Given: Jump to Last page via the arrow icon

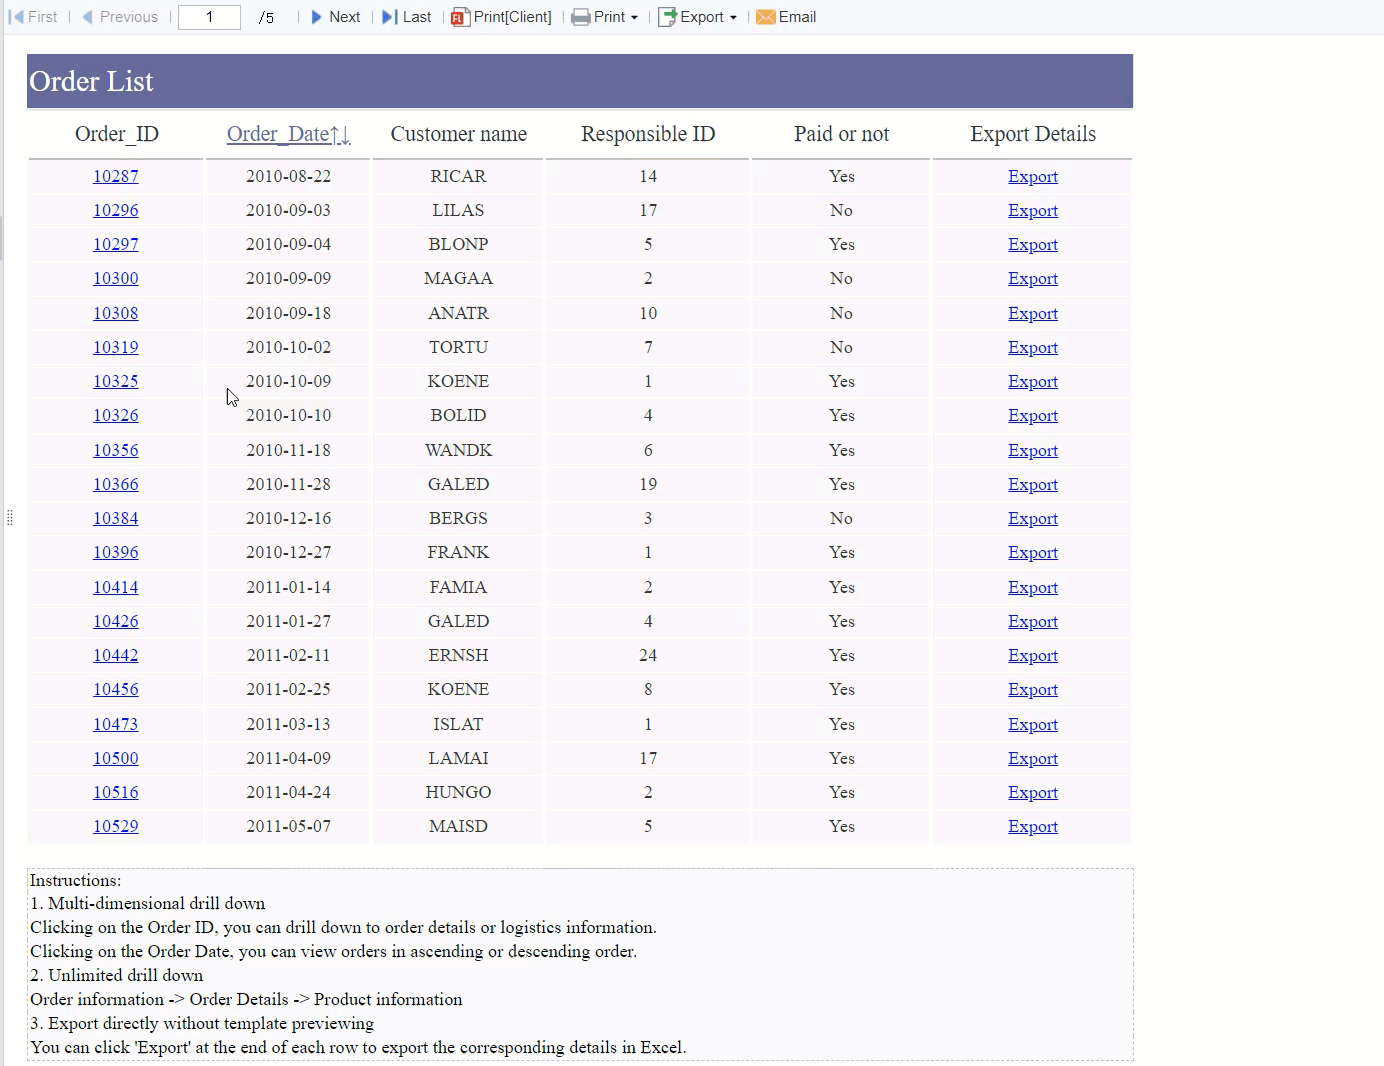Looking at the screenshot, I should coord(389,17).
